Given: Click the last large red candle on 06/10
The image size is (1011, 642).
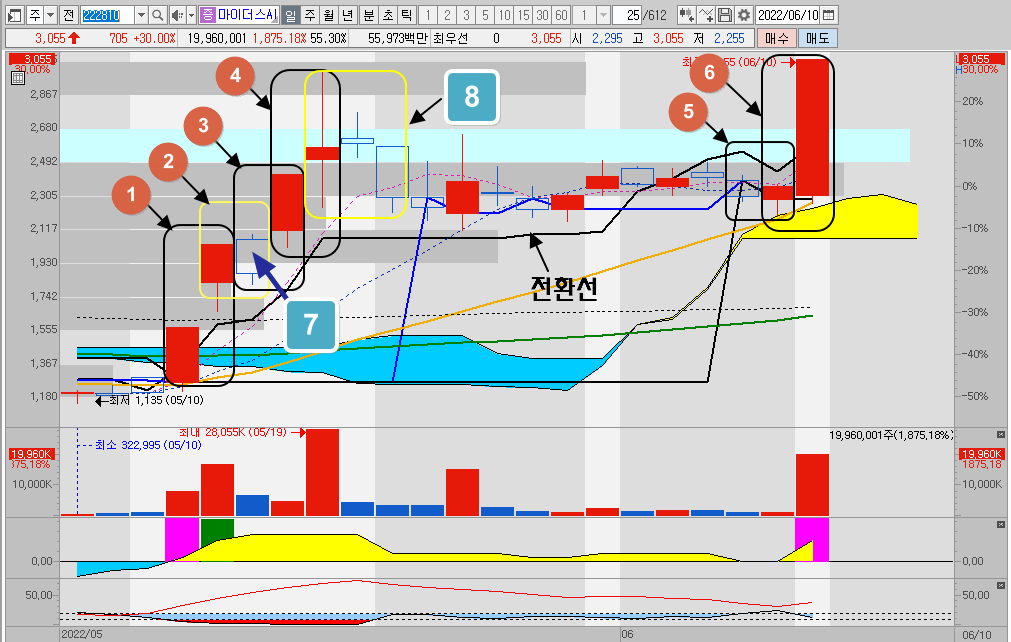Looking at the screenshot, I should (812, 128).
